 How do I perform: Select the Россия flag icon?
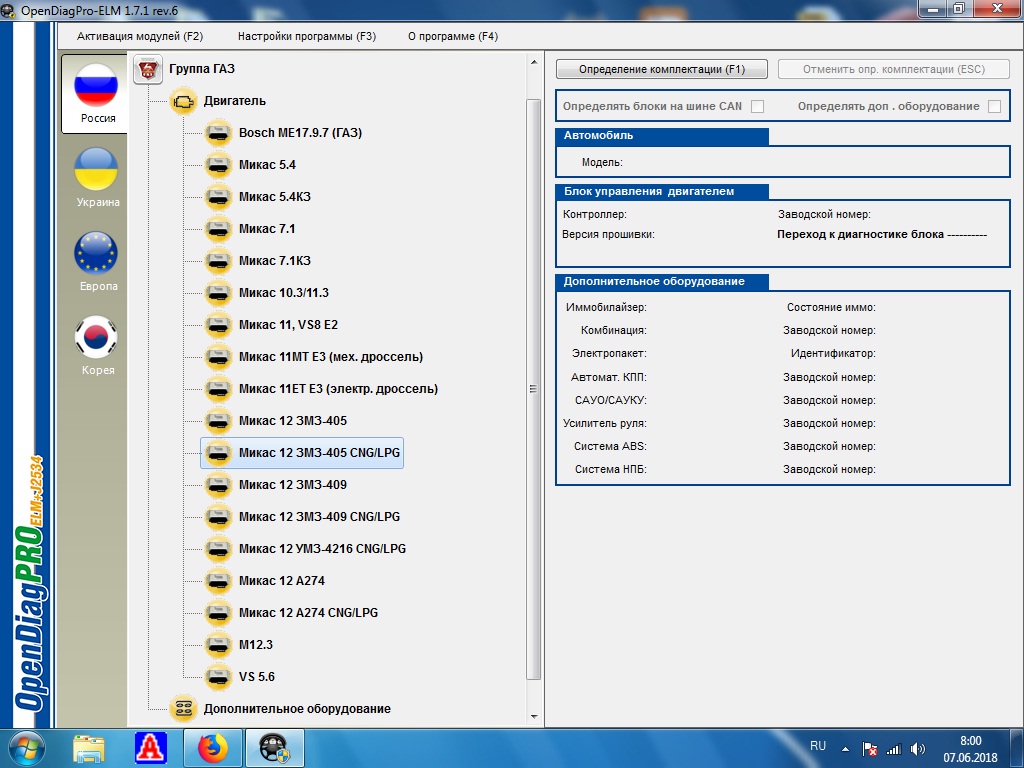tap(96, 85)
